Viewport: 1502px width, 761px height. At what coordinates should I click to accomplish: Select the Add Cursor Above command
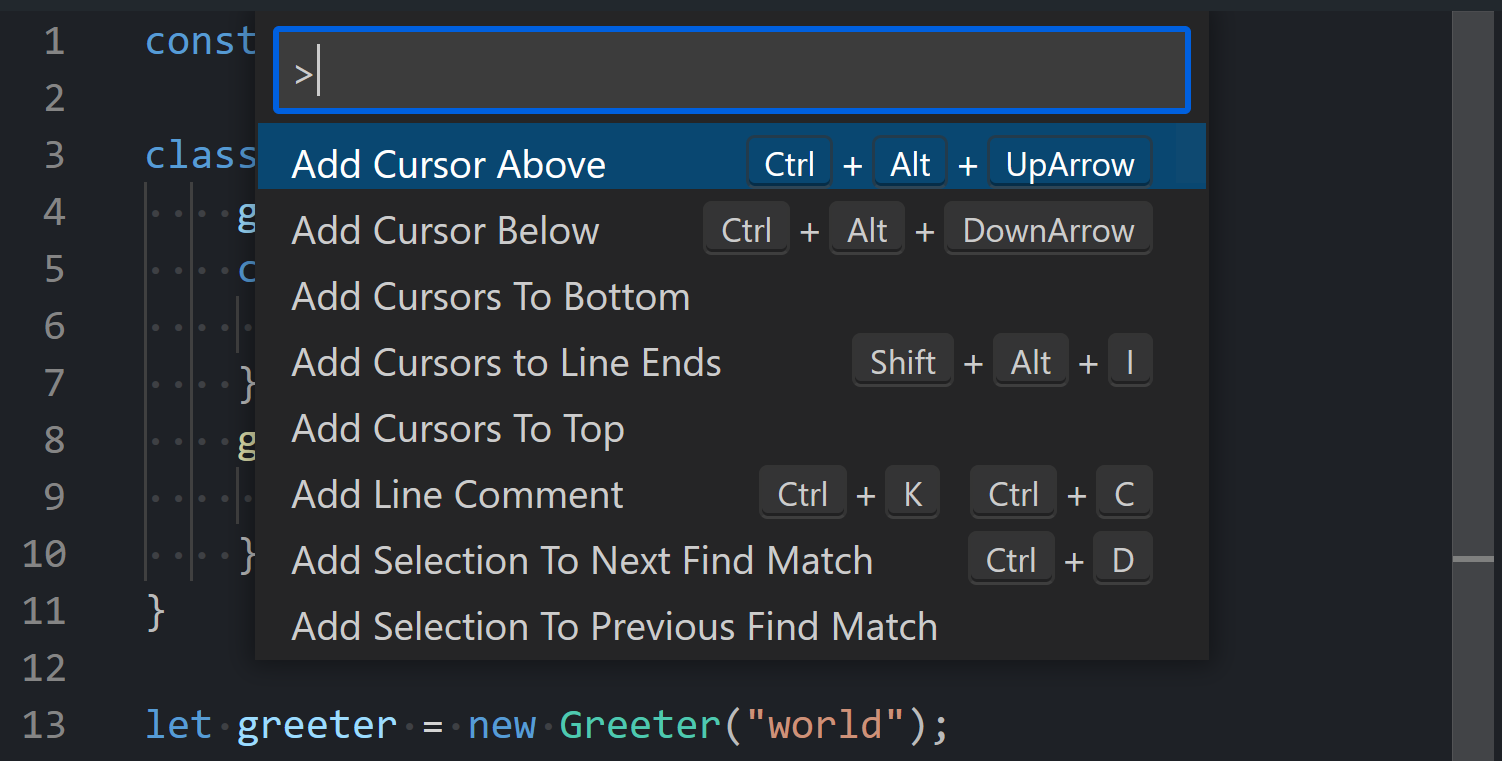point(449,165)
